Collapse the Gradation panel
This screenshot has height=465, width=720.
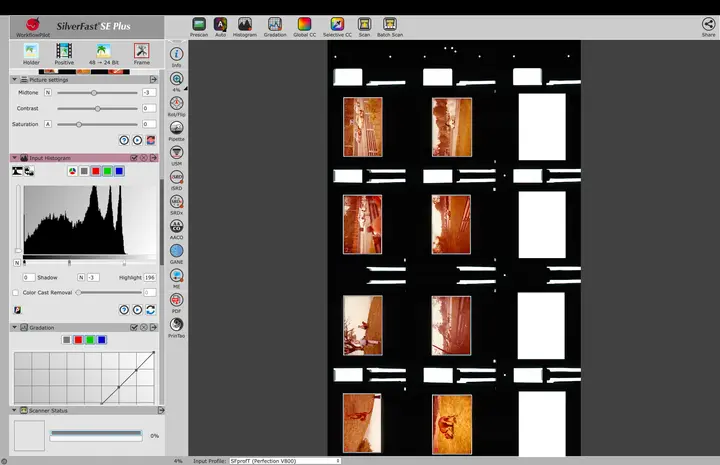14,327
